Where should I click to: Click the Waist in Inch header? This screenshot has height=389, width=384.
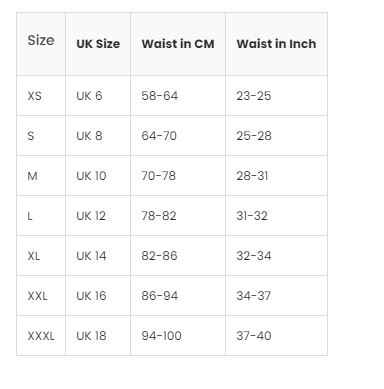(x=276, y=44)
